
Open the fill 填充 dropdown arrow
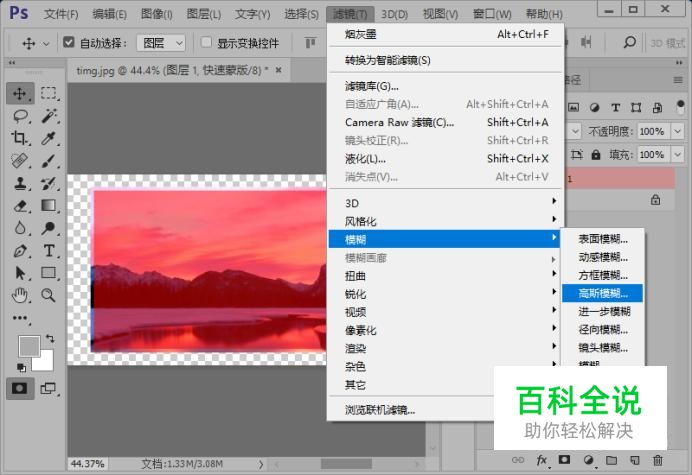[x=677, y=155]
